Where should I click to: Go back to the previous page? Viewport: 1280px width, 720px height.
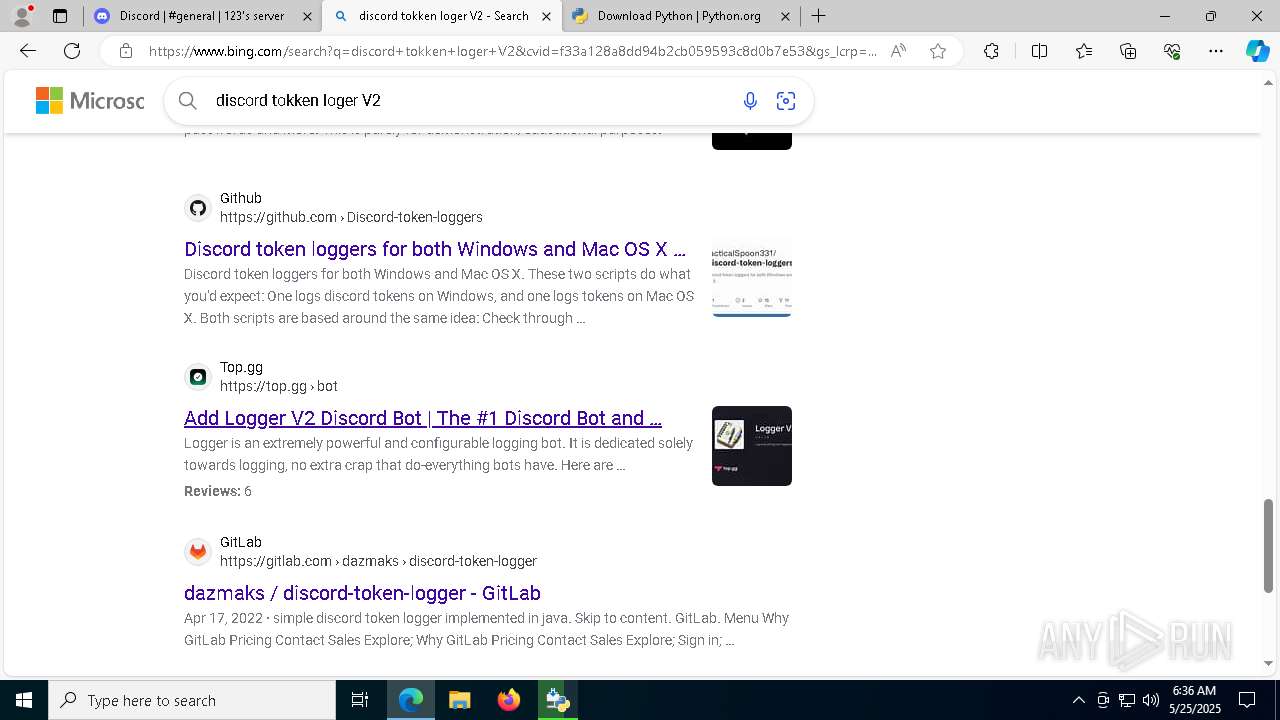[28, 51]
